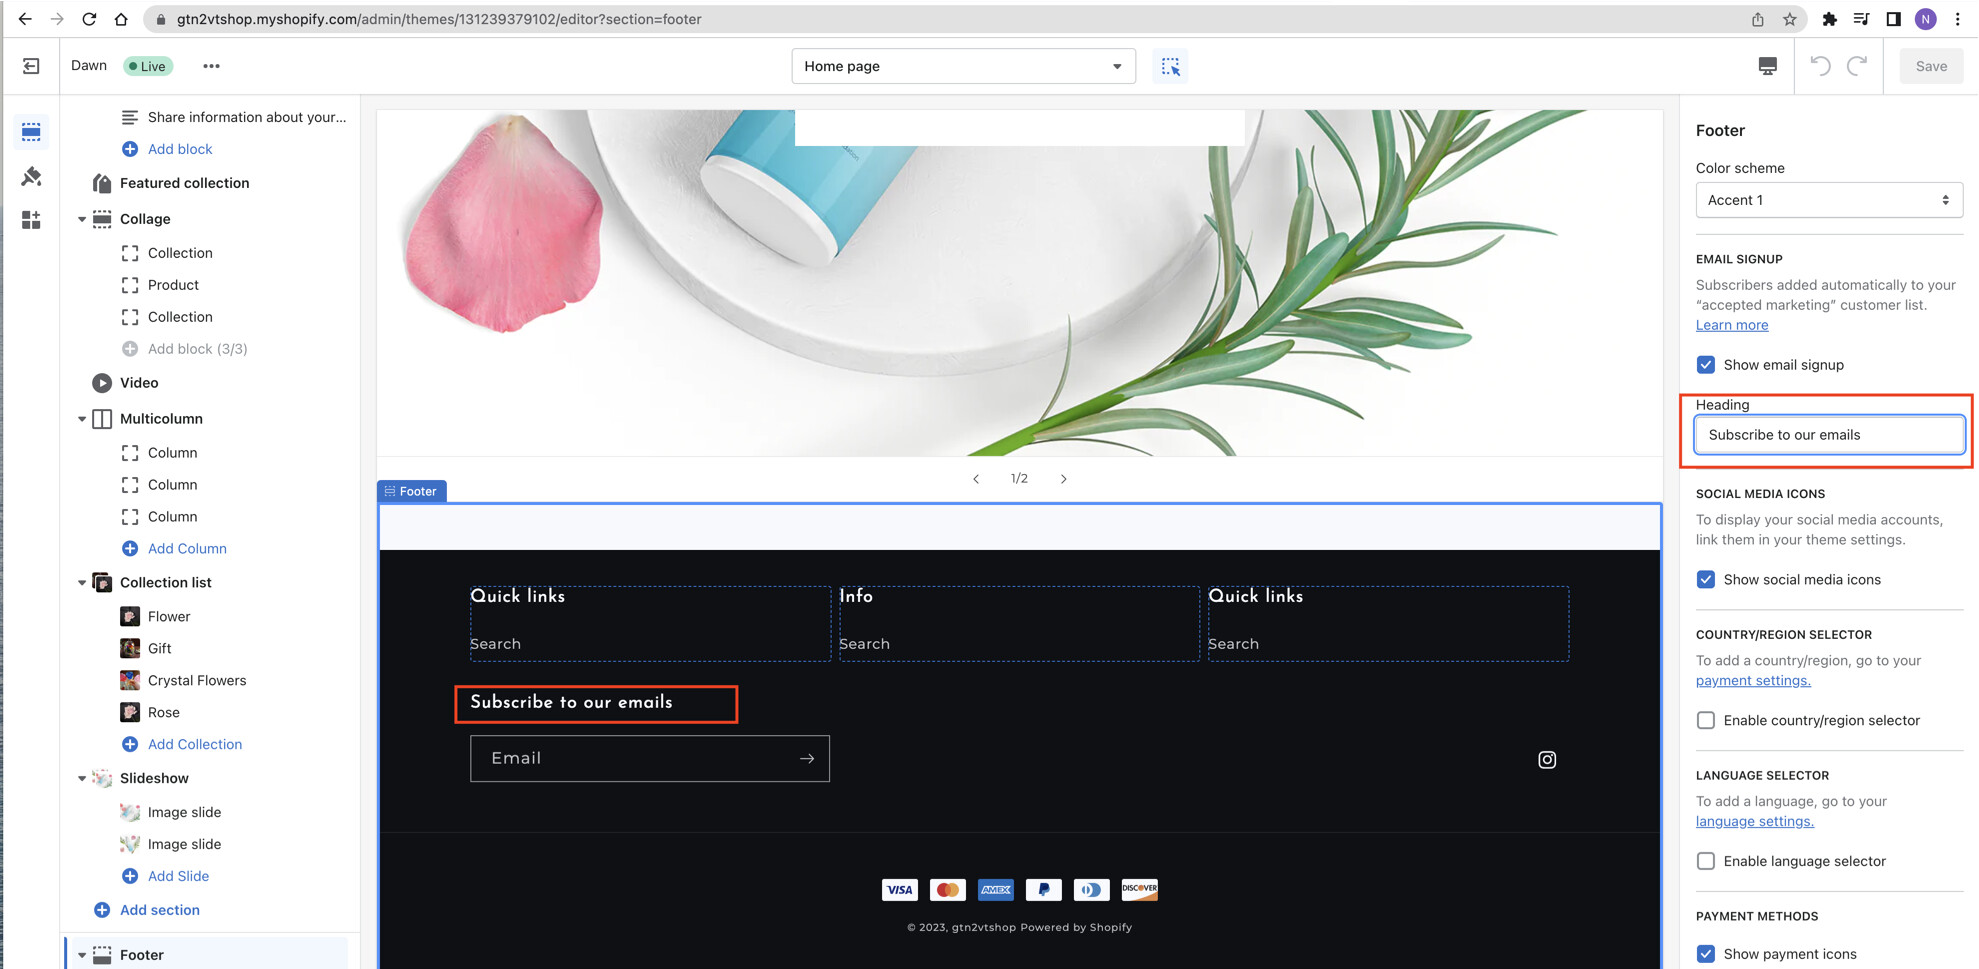Image resolution: width=1979 pixels, height=969 pixels.
Task: Redo the last change
Action: (x=1857, y=66)
